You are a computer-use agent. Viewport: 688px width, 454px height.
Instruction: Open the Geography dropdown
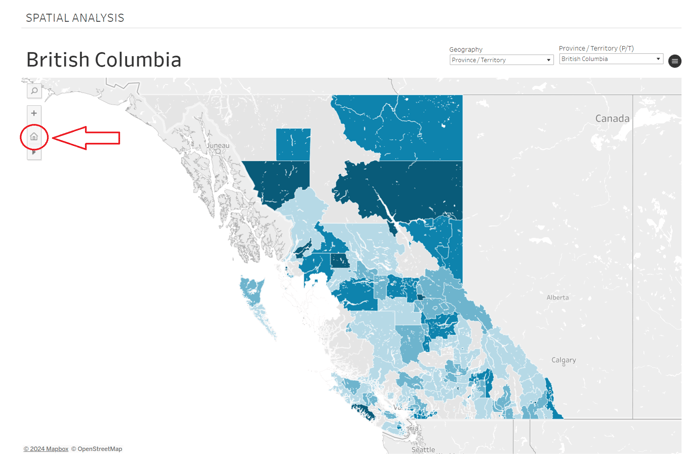tap(501, 60)
